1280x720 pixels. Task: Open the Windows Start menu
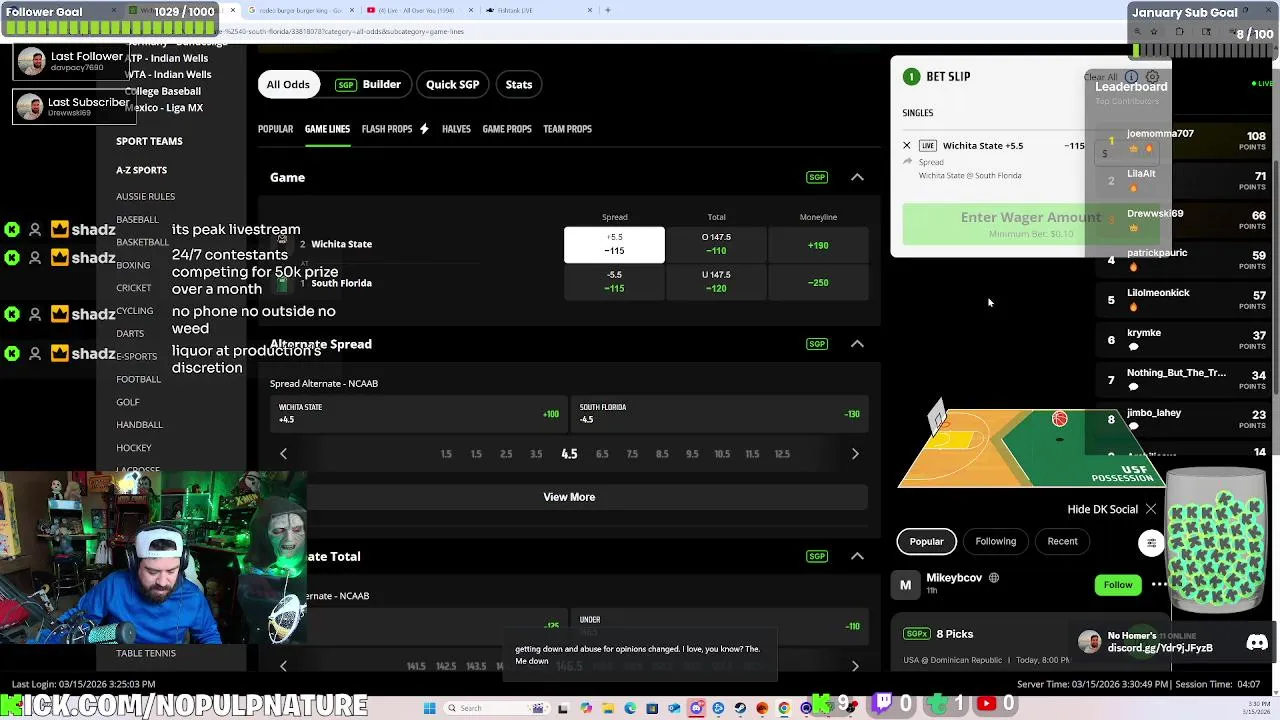(x=429, y=708)
